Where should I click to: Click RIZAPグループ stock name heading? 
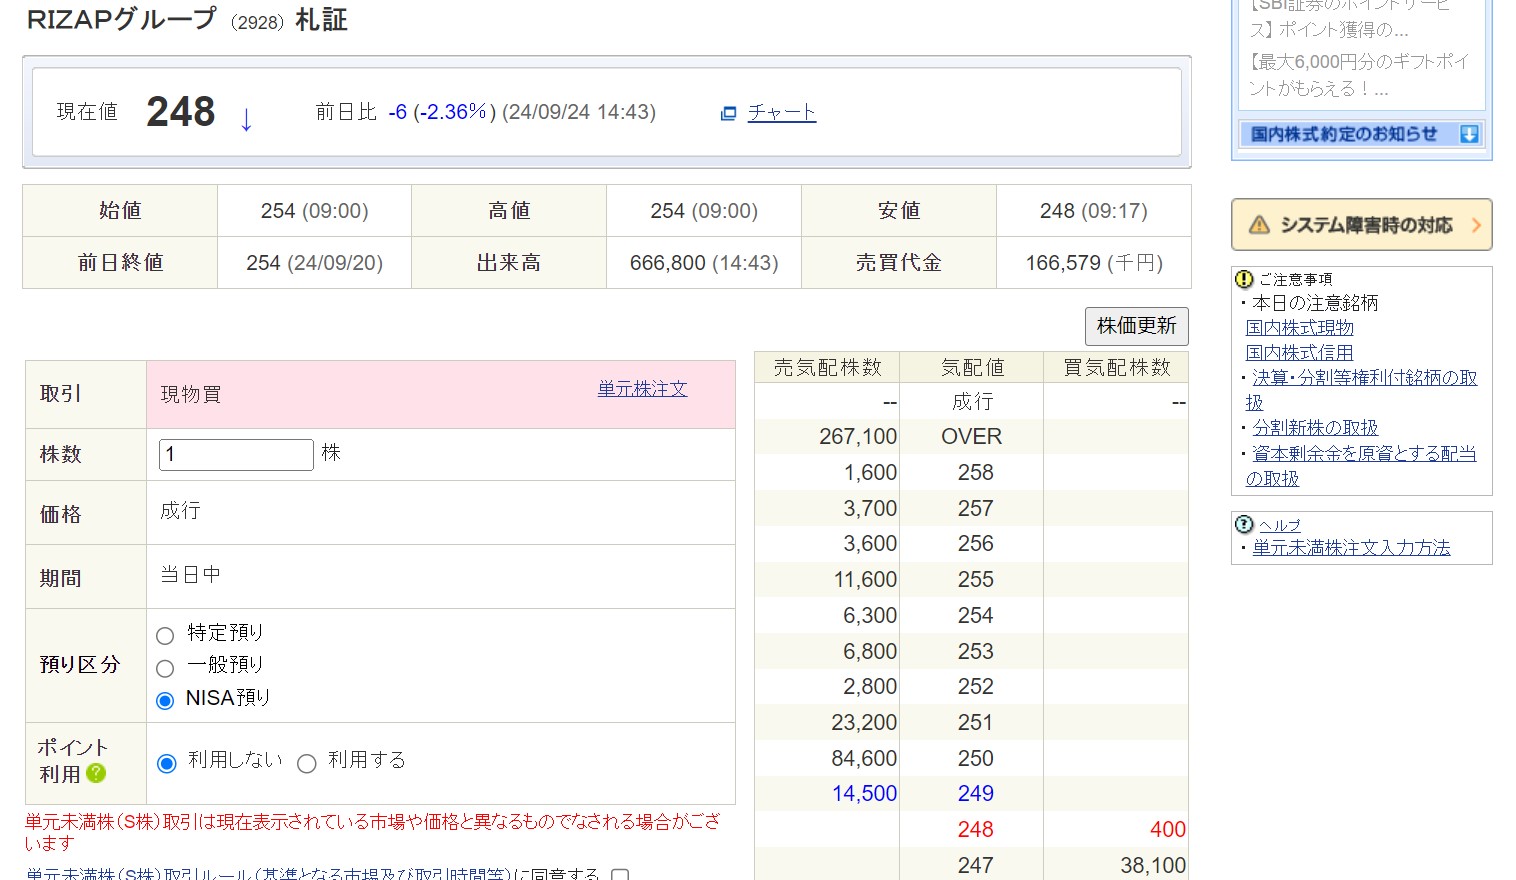[x=121, y=20]
